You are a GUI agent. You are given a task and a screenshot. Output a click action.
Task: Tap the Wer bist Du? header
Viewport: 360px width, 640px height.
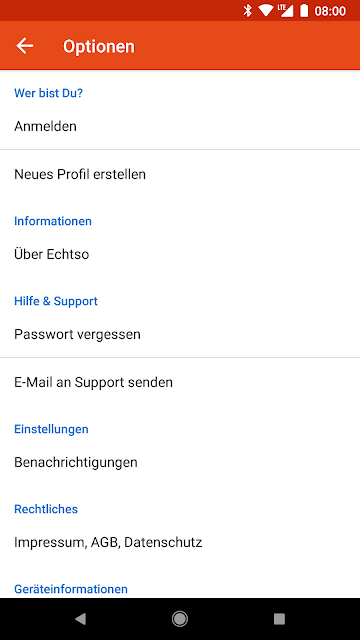pos(49,93)
